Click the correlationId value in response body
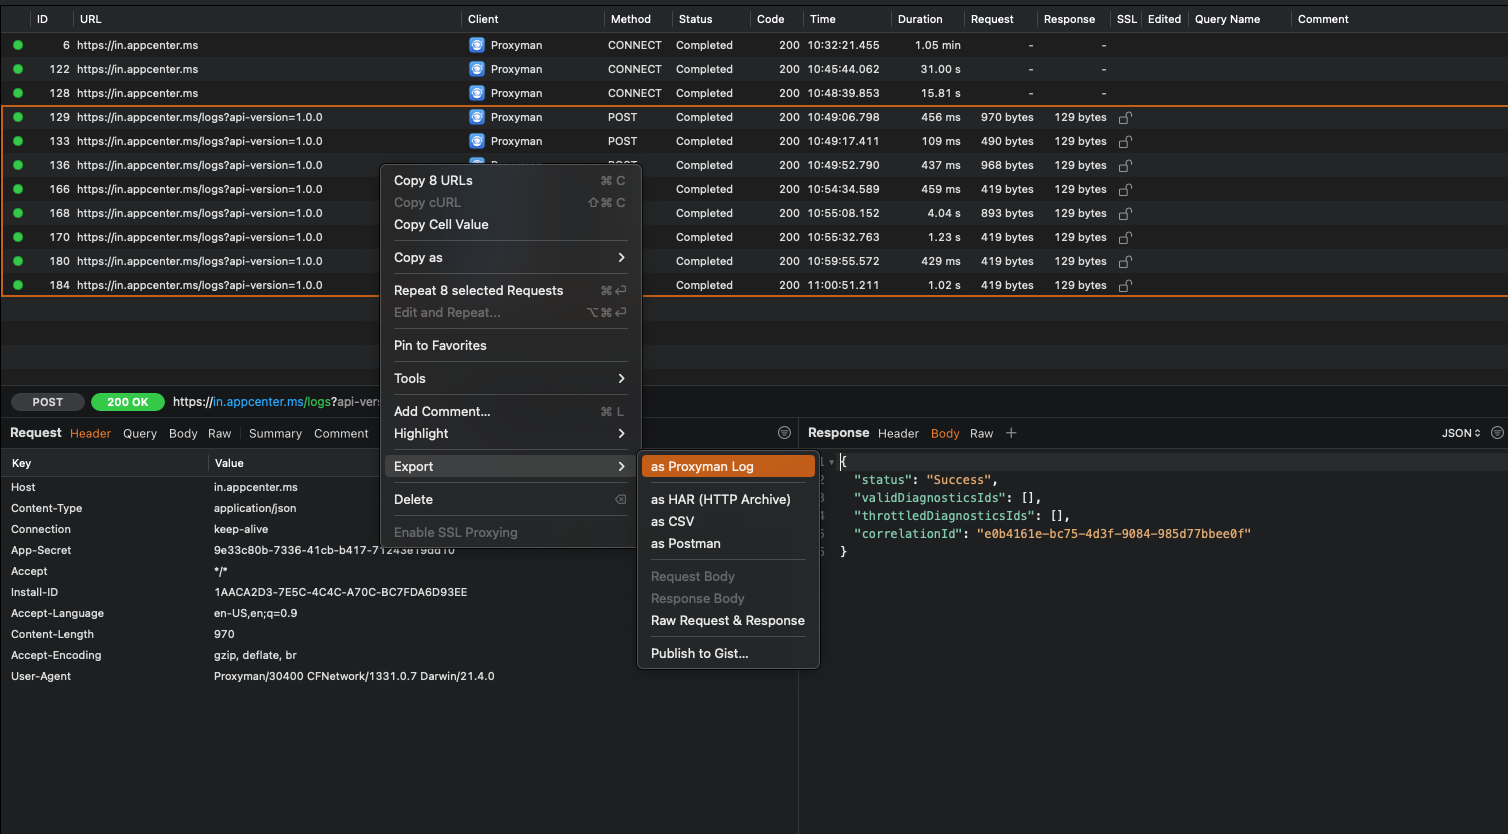Screen dimensions: 1508x834 (1114, 534)
